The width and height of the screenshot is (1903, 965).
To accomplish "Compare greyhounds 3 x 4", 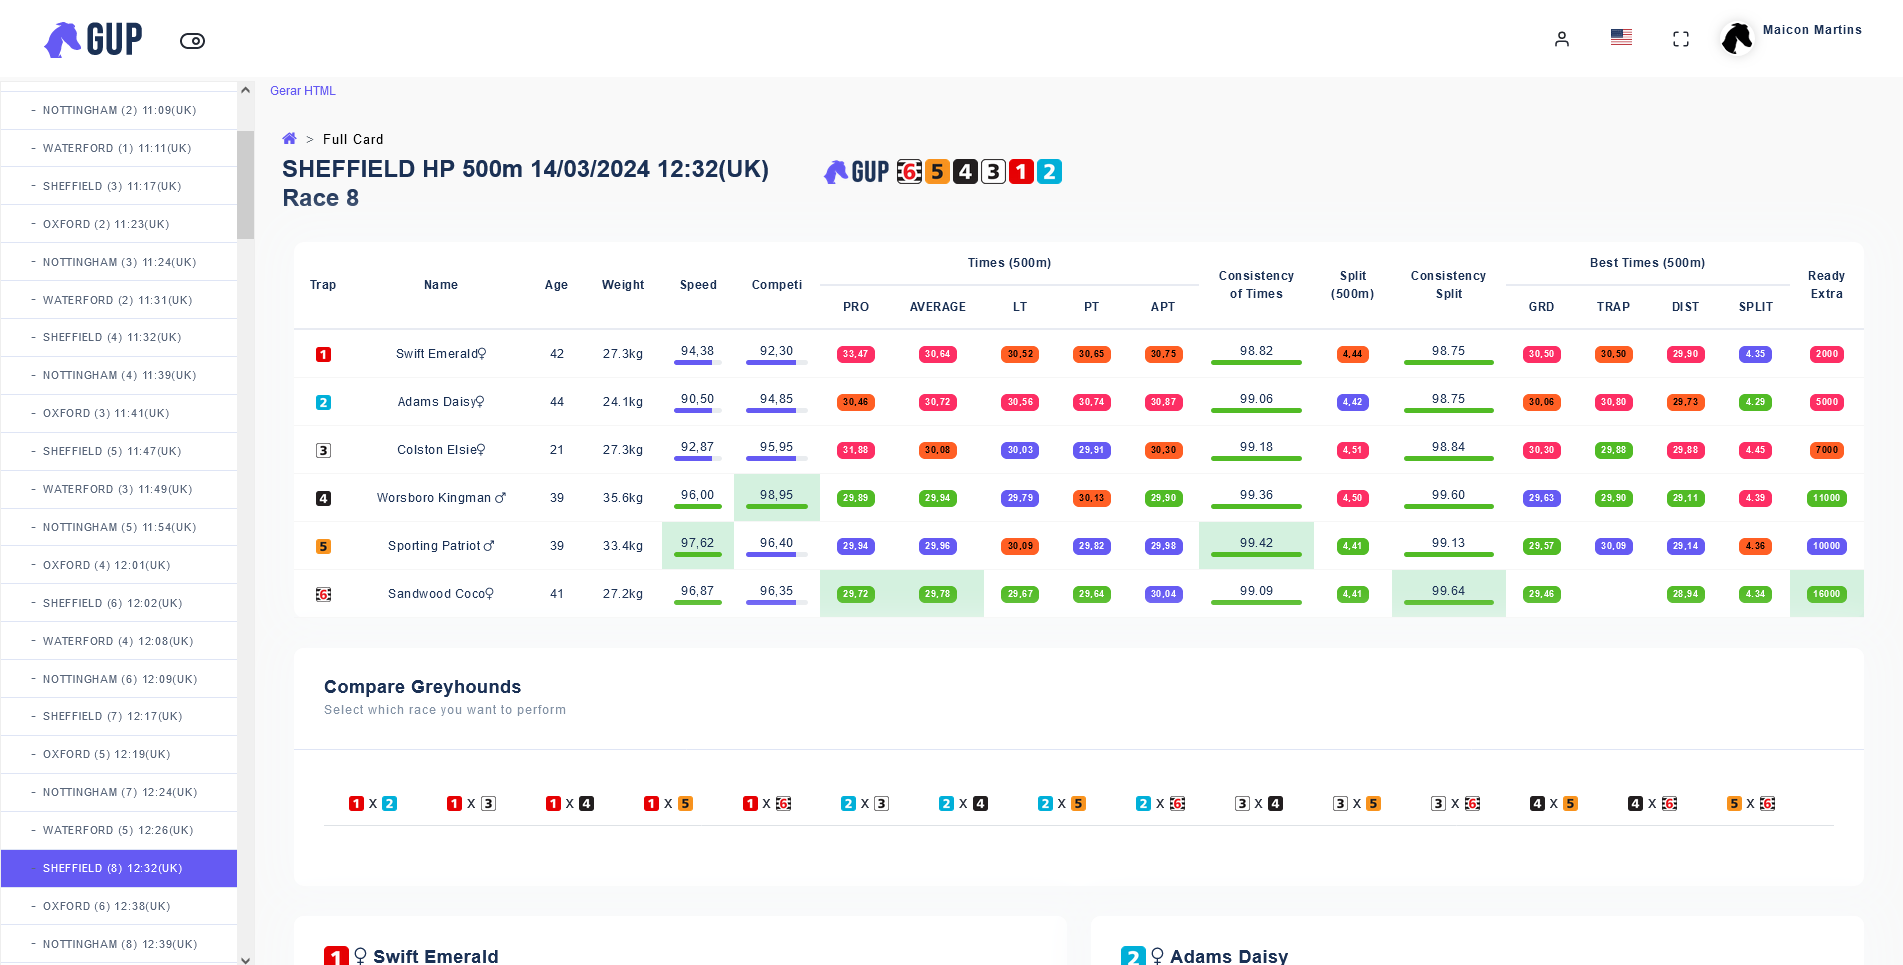I will click(x=1259, y=803).
